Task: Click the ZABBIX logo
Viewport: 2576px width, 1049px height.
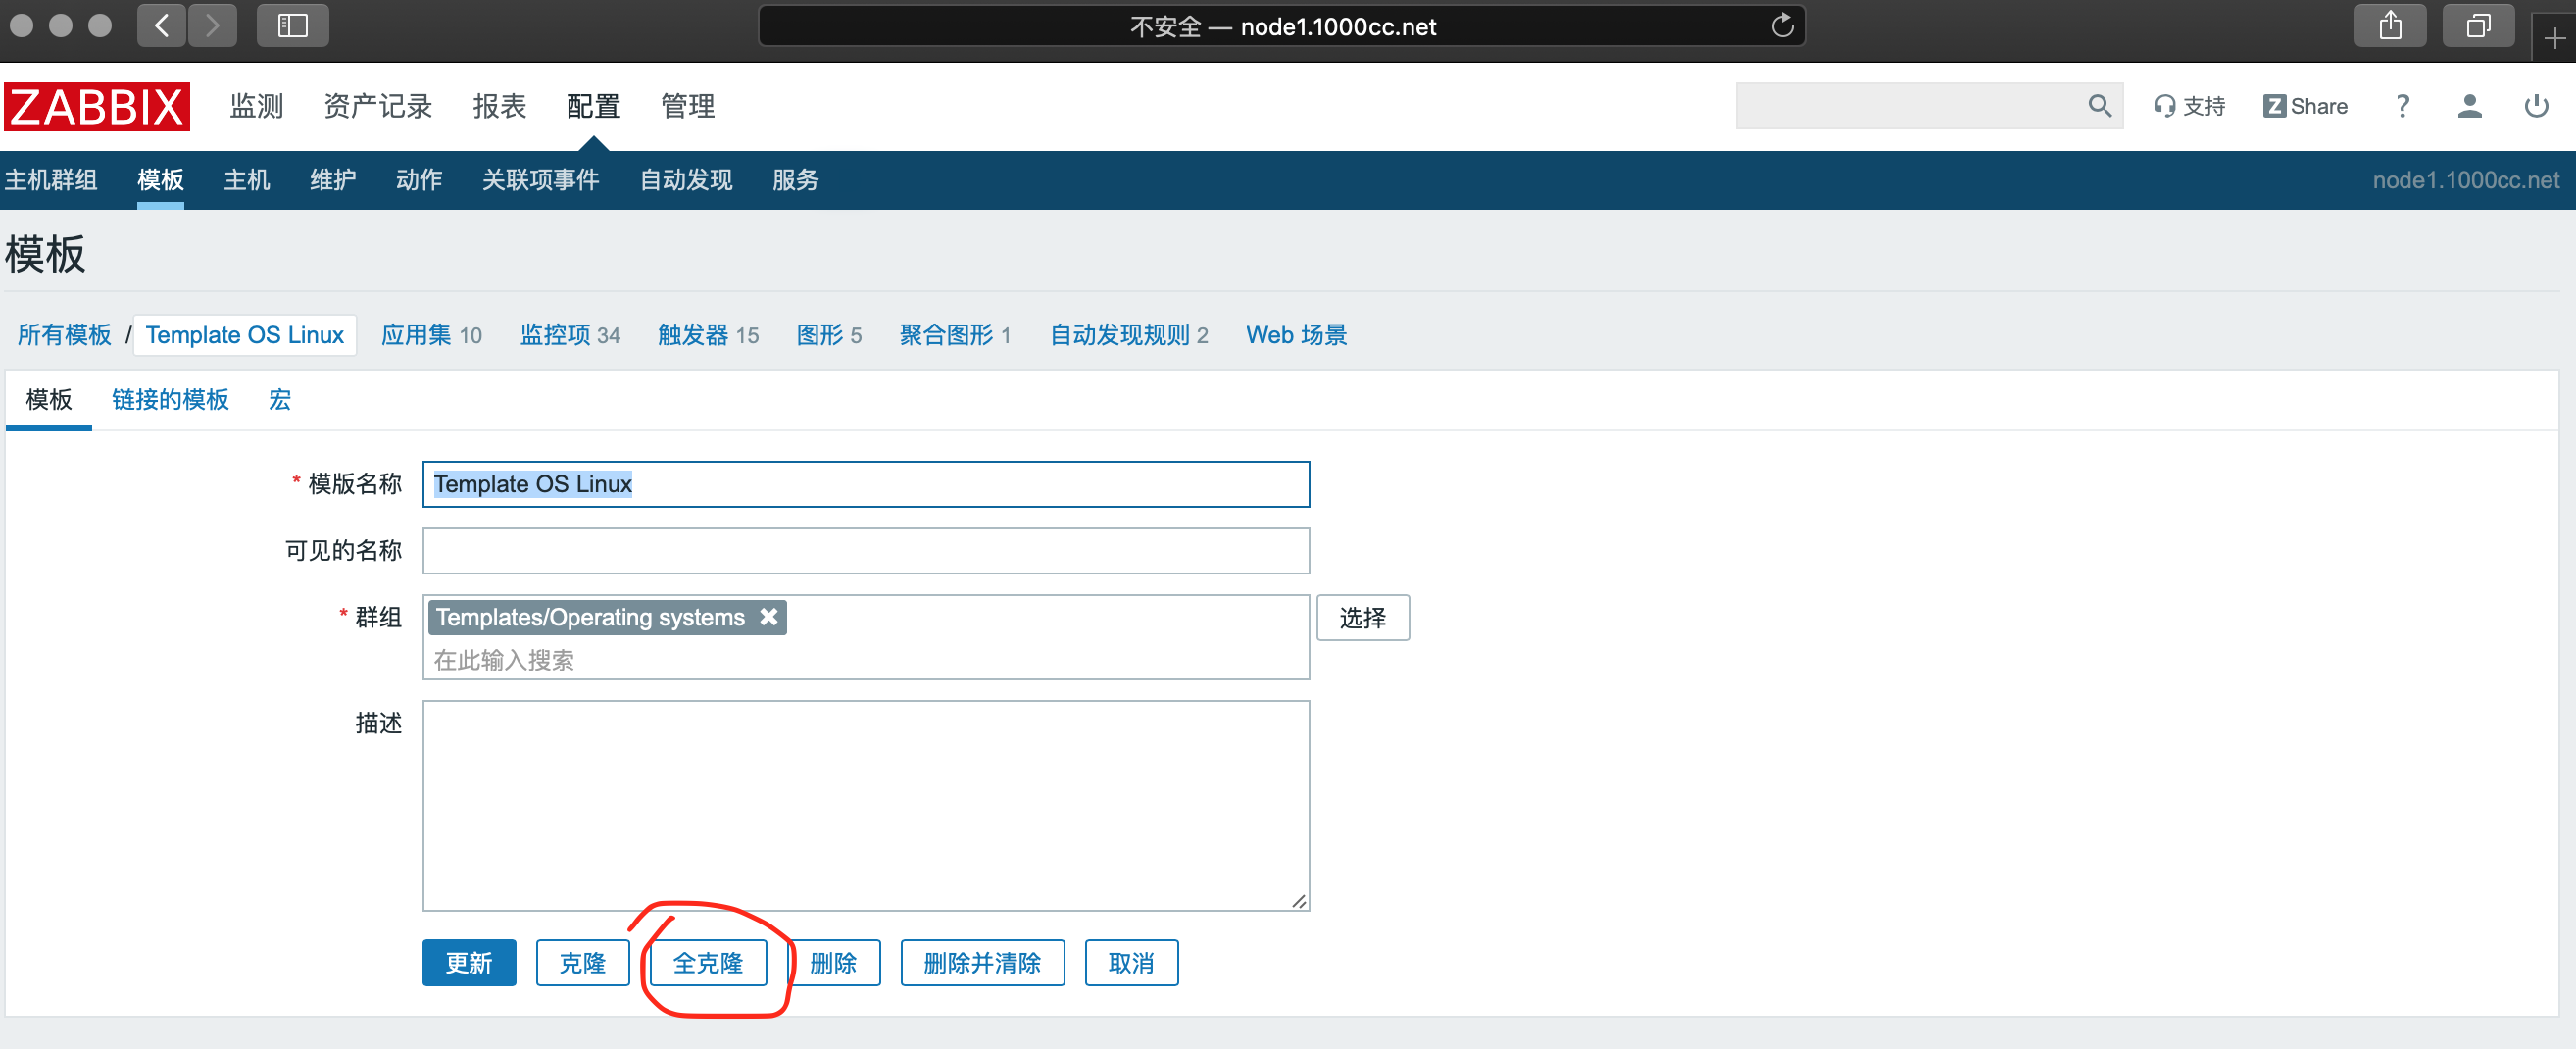Action: pos(97,106)
